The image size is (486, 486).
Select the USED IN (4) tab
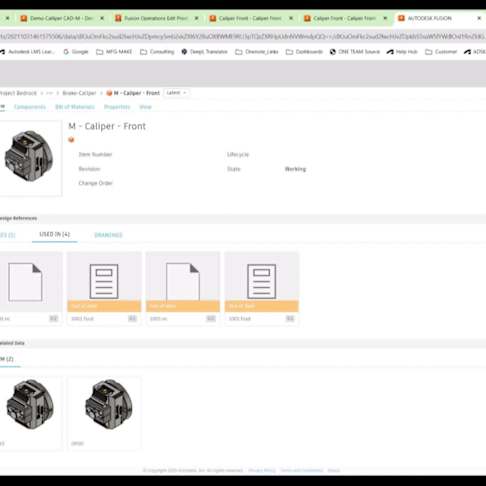point(55,234)
